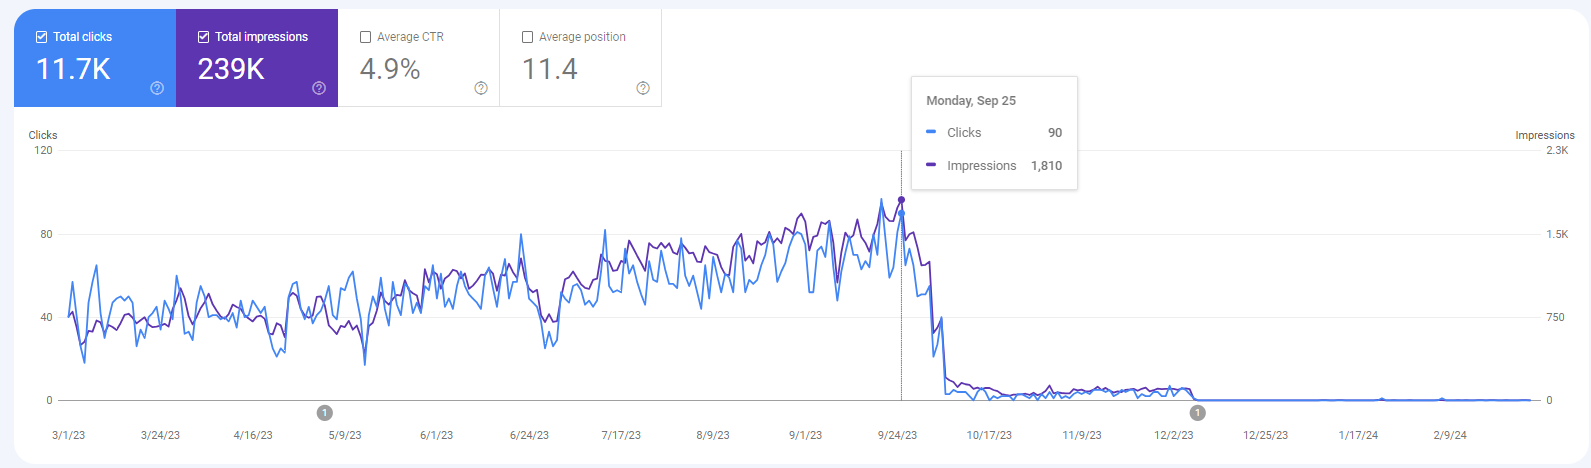Click the 8/9/23 x-axis date label
Image resolution: width=1591 pixels, height=468 pixels.
(713, 436)
